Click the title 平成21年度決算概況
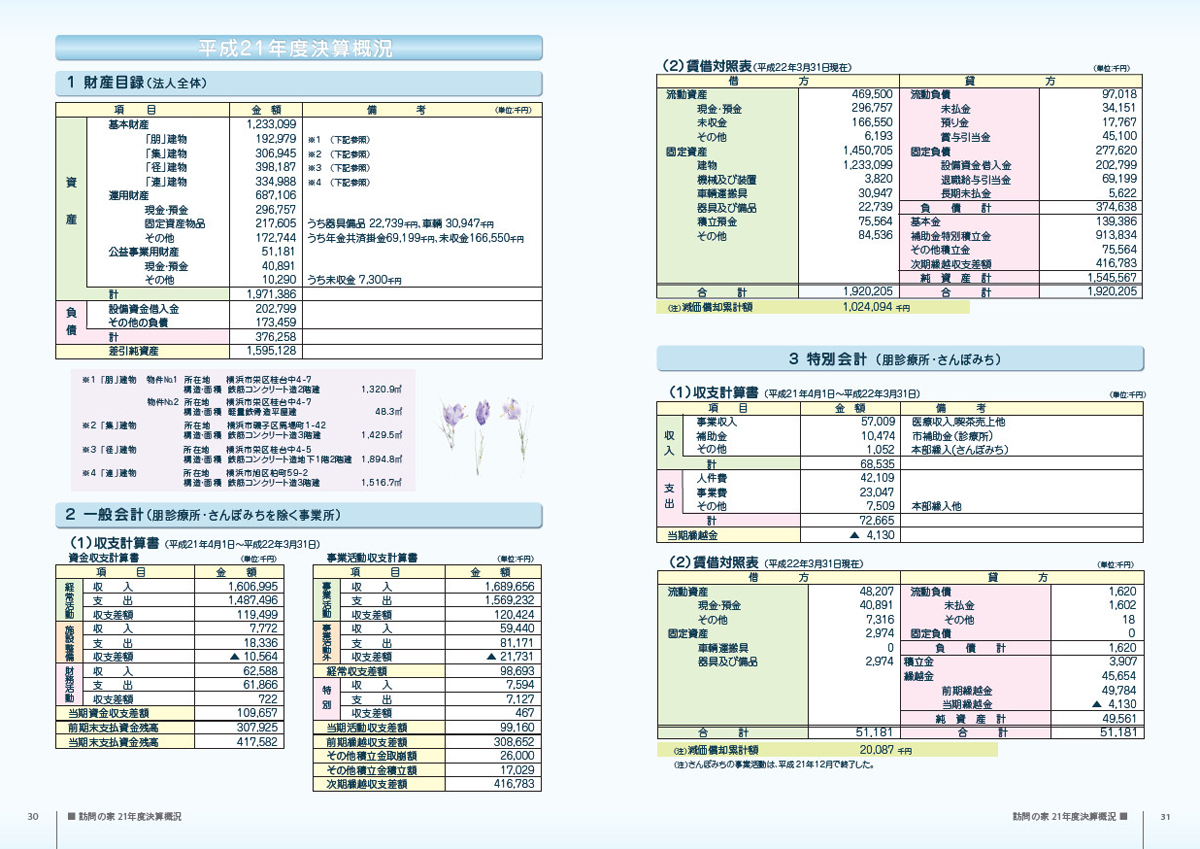Viewport: 1200px width, 849px height. (x=295, y=48)
